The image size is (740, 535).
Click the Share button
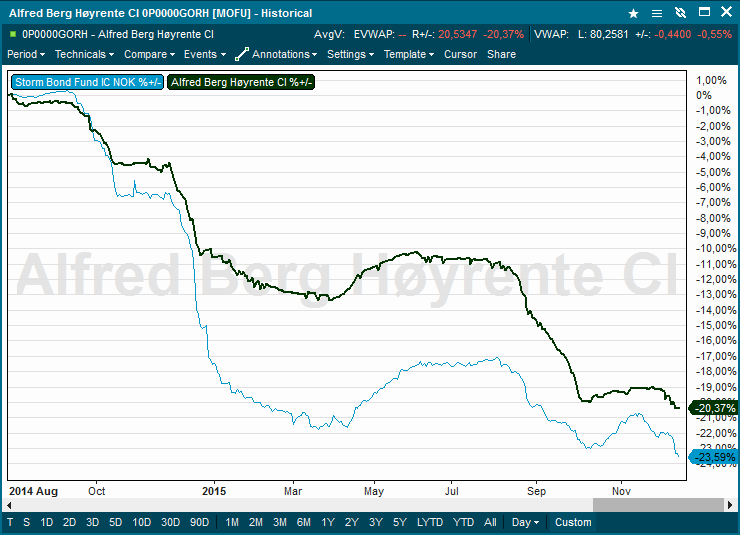[501, 54]
